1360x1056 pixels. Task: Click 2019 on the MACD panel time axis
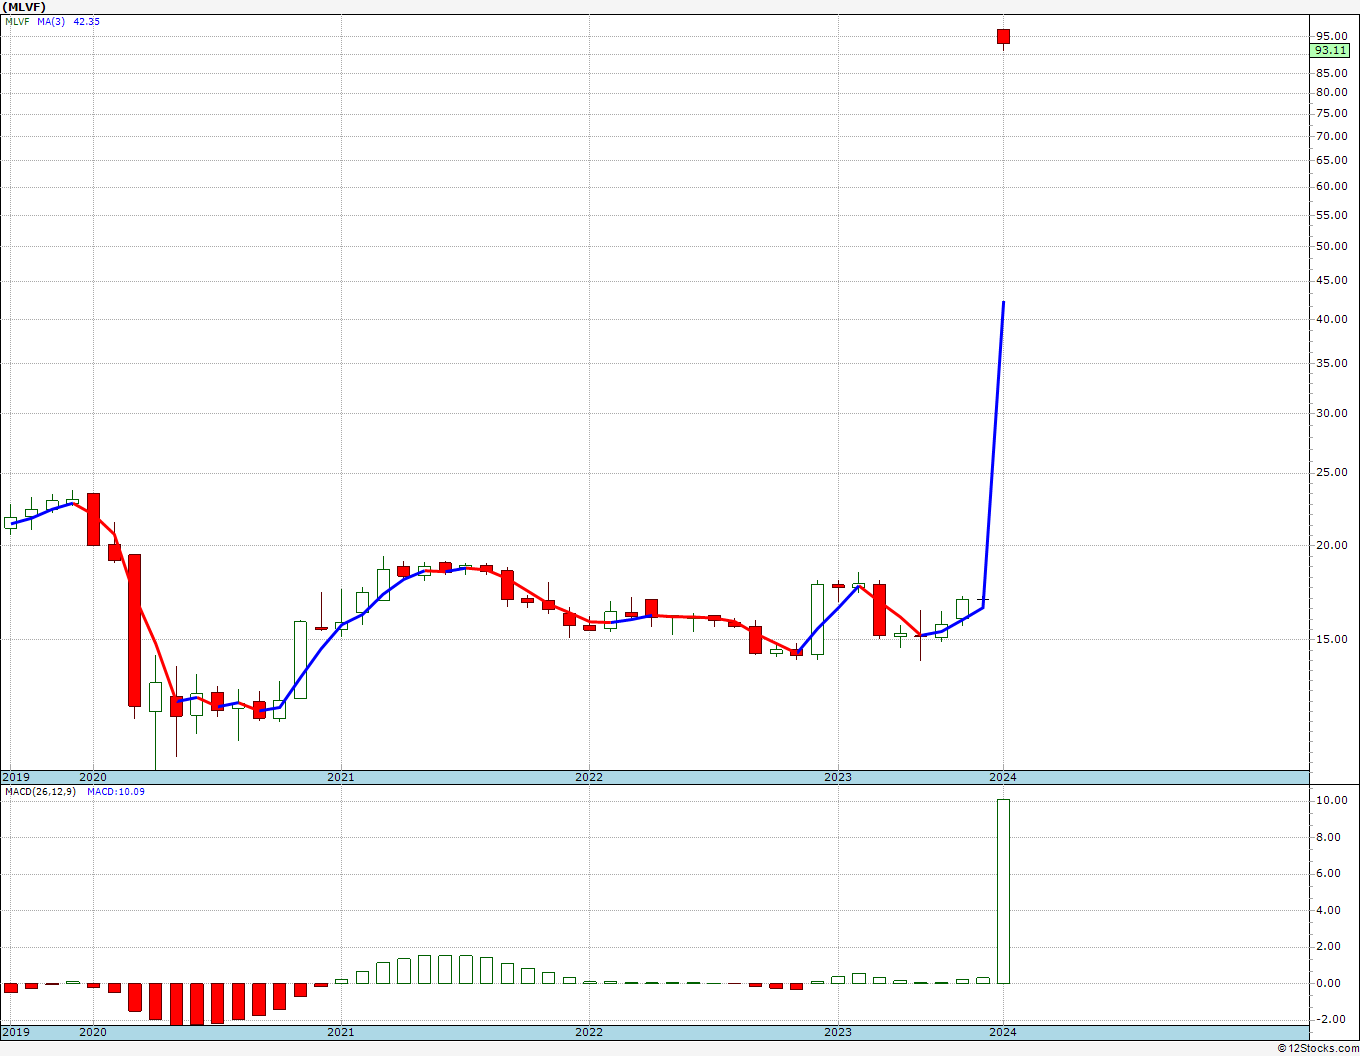[16, 1032]
